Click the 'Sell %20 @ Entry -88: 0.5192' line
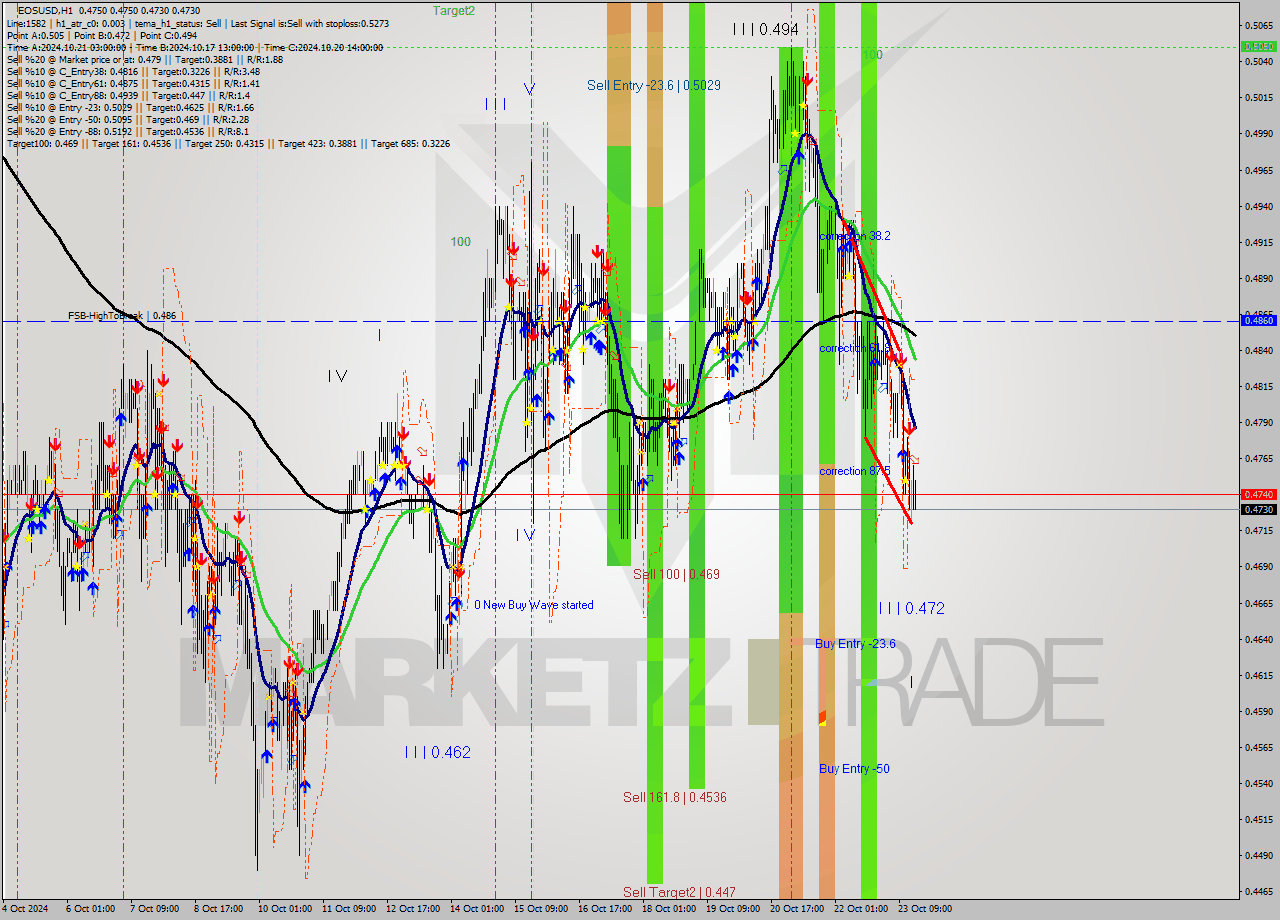 click(128, 131)
